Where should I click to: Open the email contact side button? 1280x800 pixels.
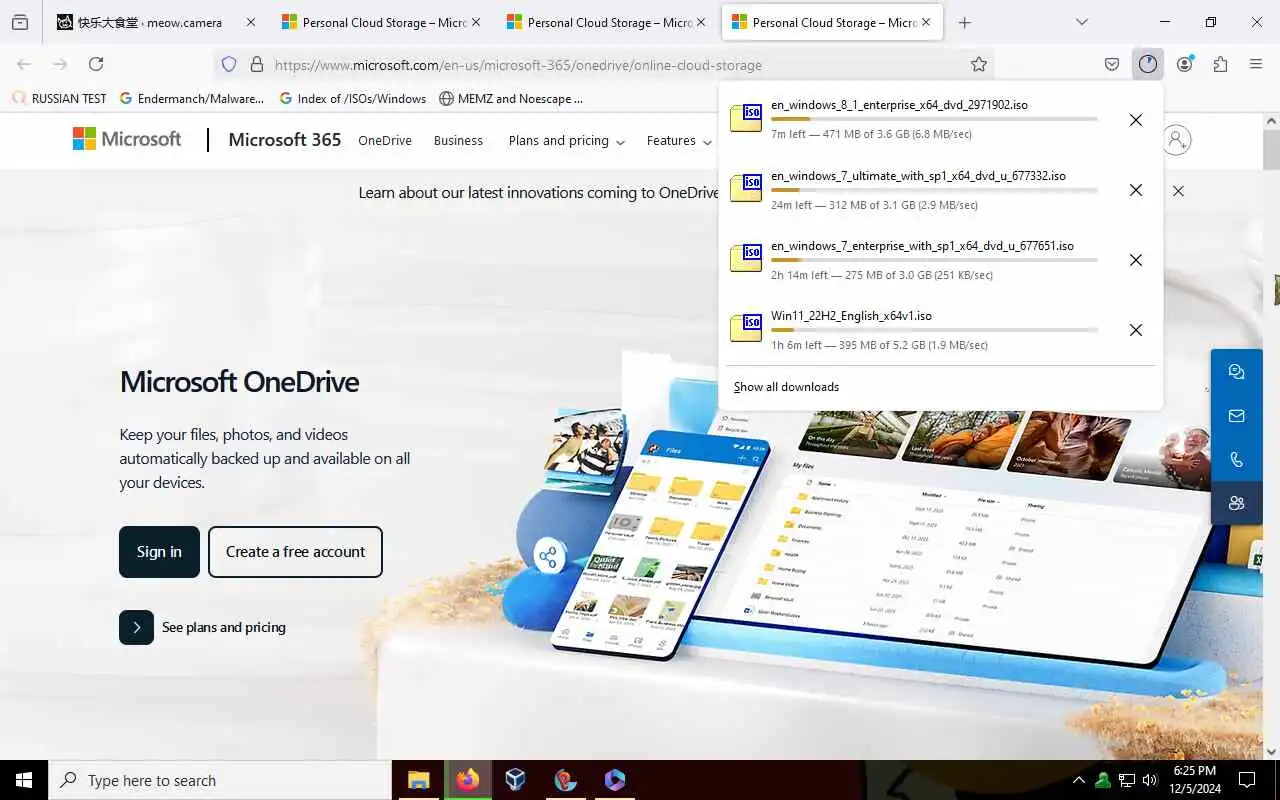click(1237, 416)
